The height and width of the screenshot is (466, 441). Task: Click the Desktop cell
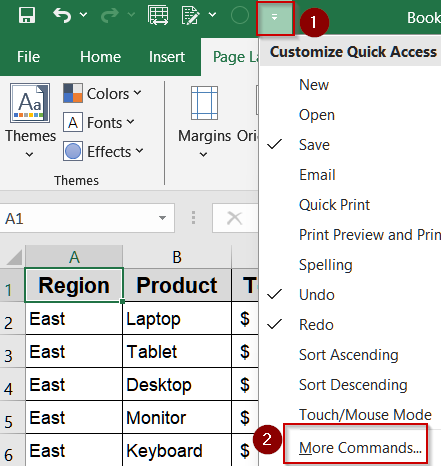177,384
